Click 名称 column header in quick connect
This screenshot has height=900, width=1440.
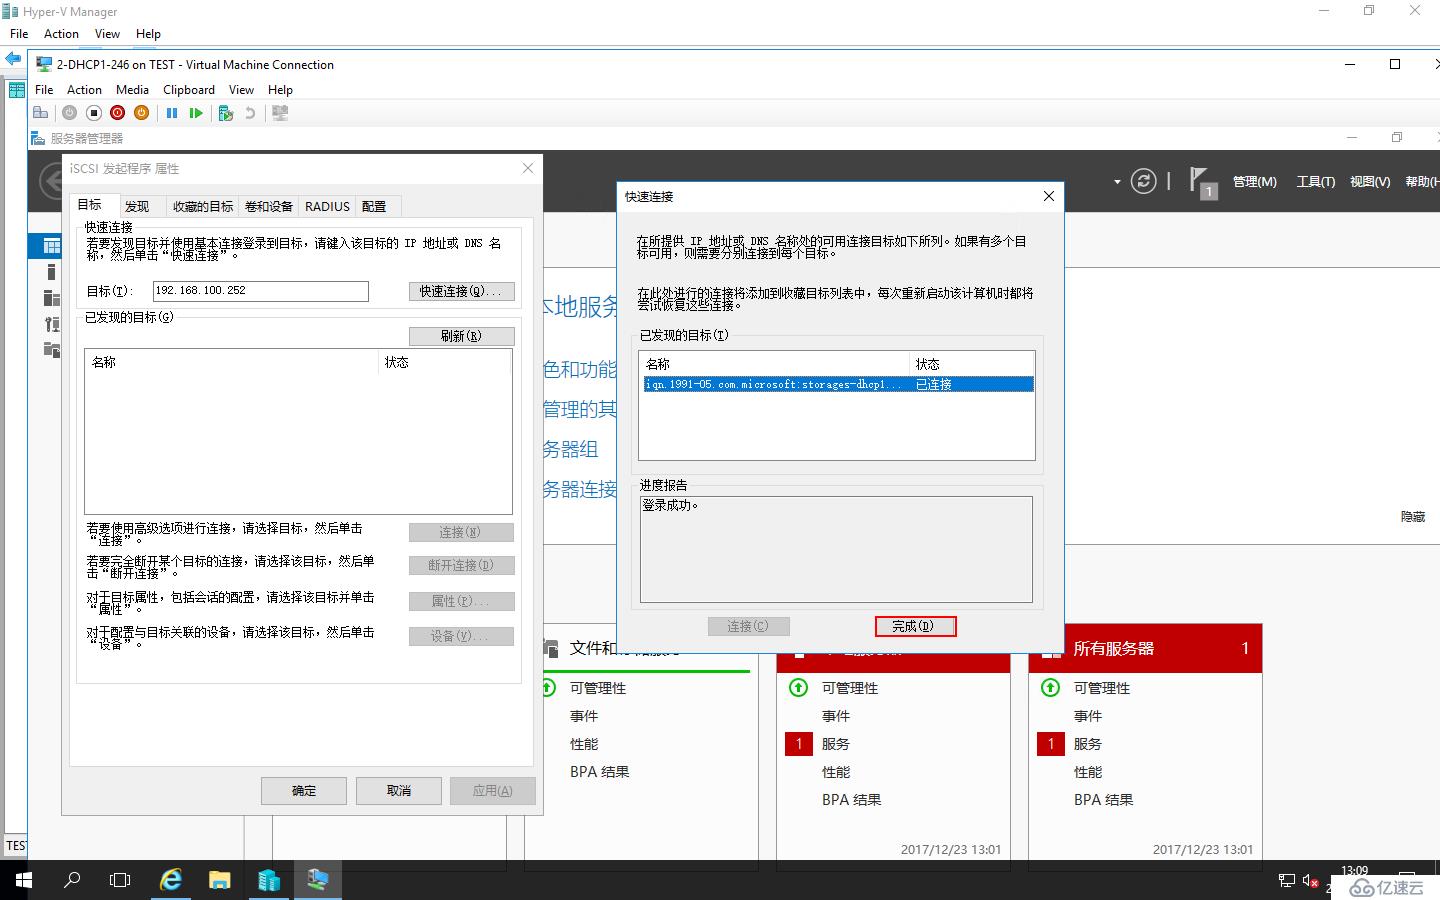point(776,364)
